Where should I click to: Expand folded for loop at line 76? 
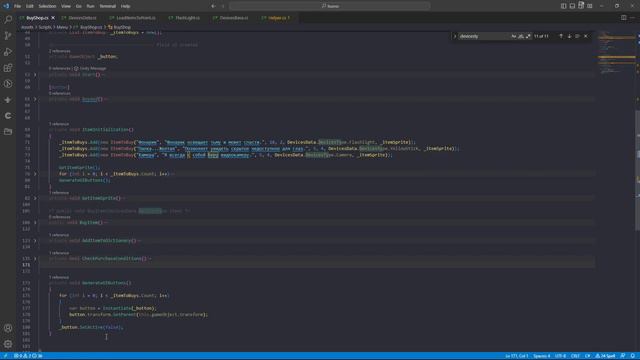click(36, 174)
